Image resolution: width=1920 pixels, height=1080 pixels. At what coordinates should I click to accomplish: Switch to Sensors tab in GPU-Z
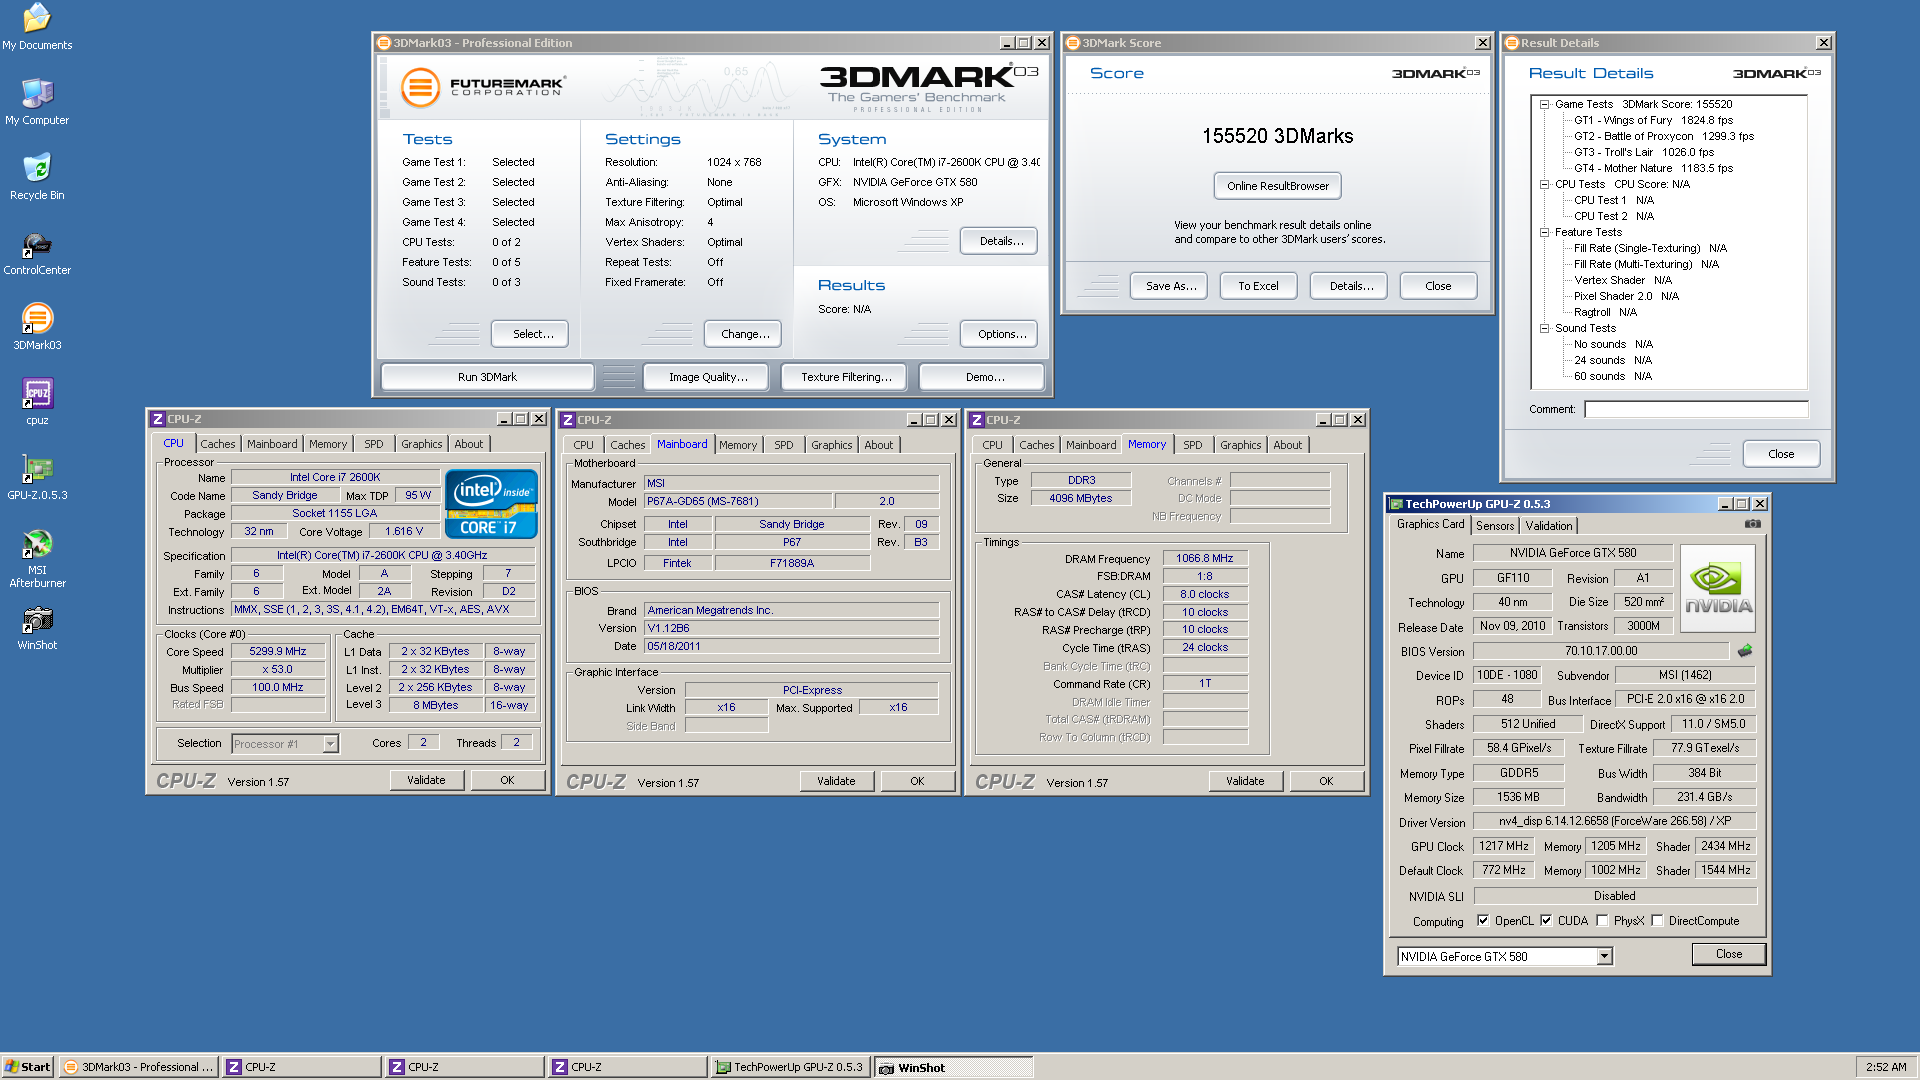tap(1495, 526)
